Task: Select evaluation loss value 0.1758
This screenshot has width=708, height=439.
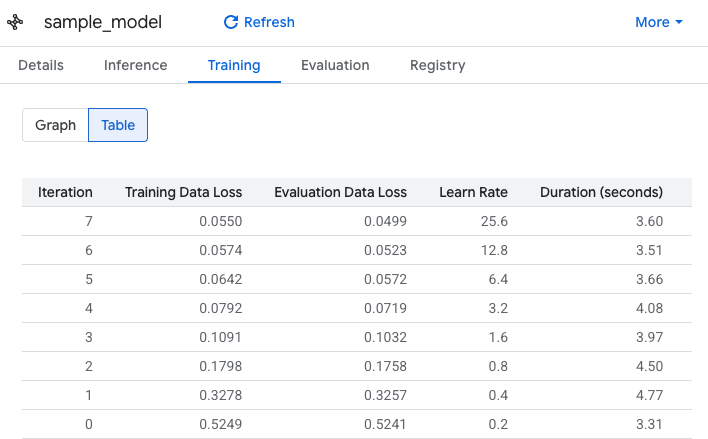Action: pyautogui.click(x=386, y=366)
